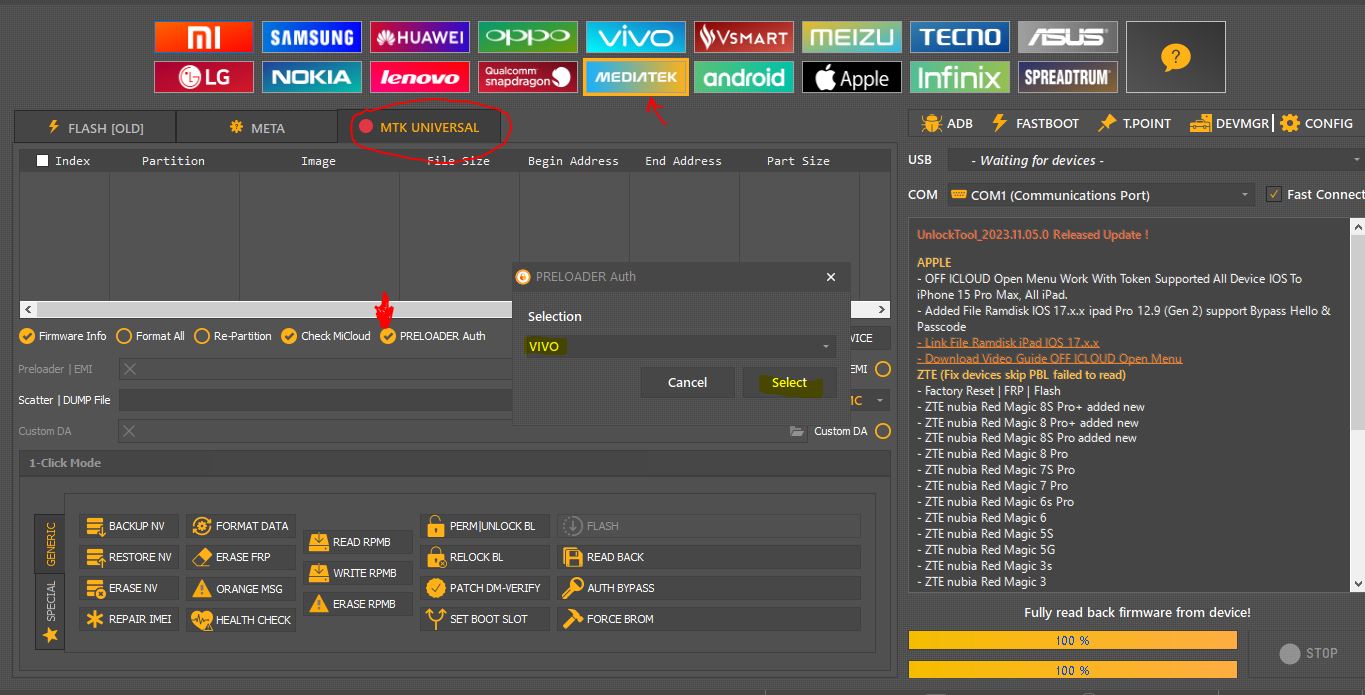Select the GENERIC vertical tab
Image resolution: width=1365 pixels, height=695 pixels.
(x=50, y=543)
